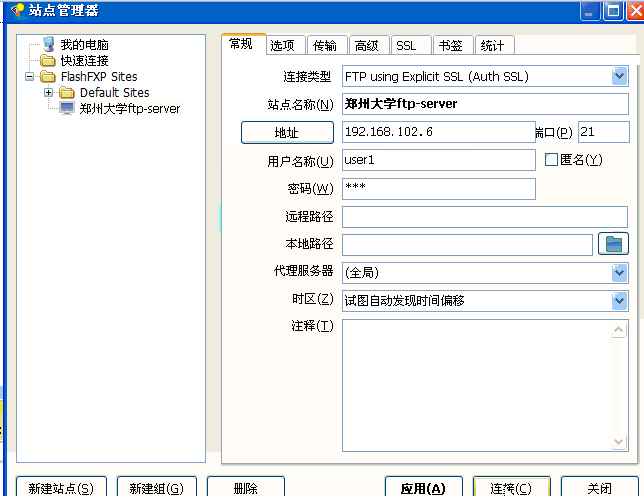Collapse the FlashFXP Sites tree node
Screen dimensions: 644x500
pyautogui.click(x=29, y=76)
